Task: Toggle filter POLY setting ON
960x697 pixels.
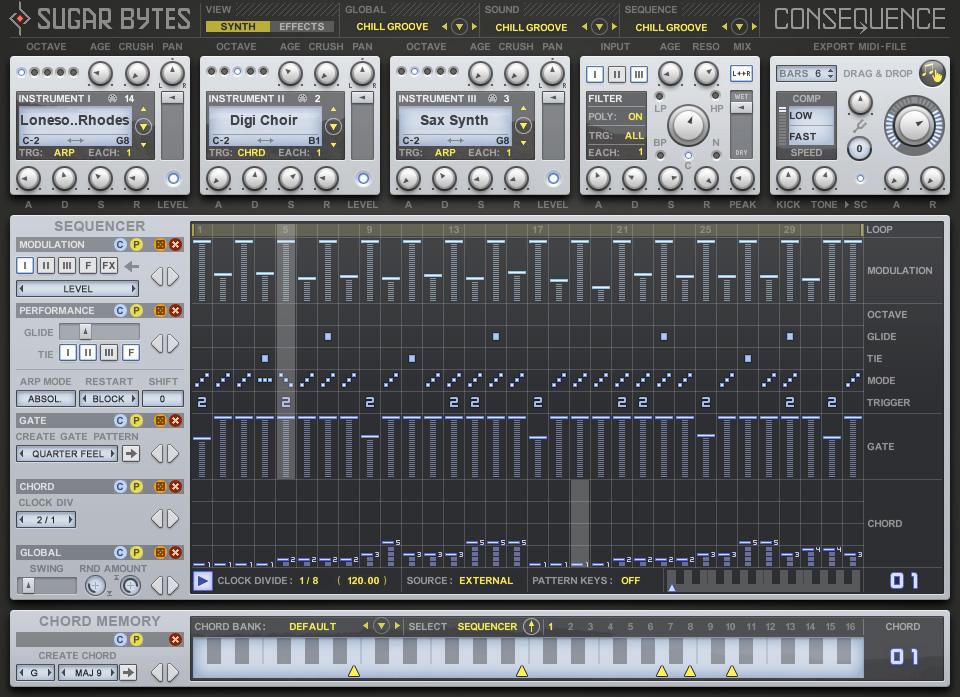Action: [635, 117]
